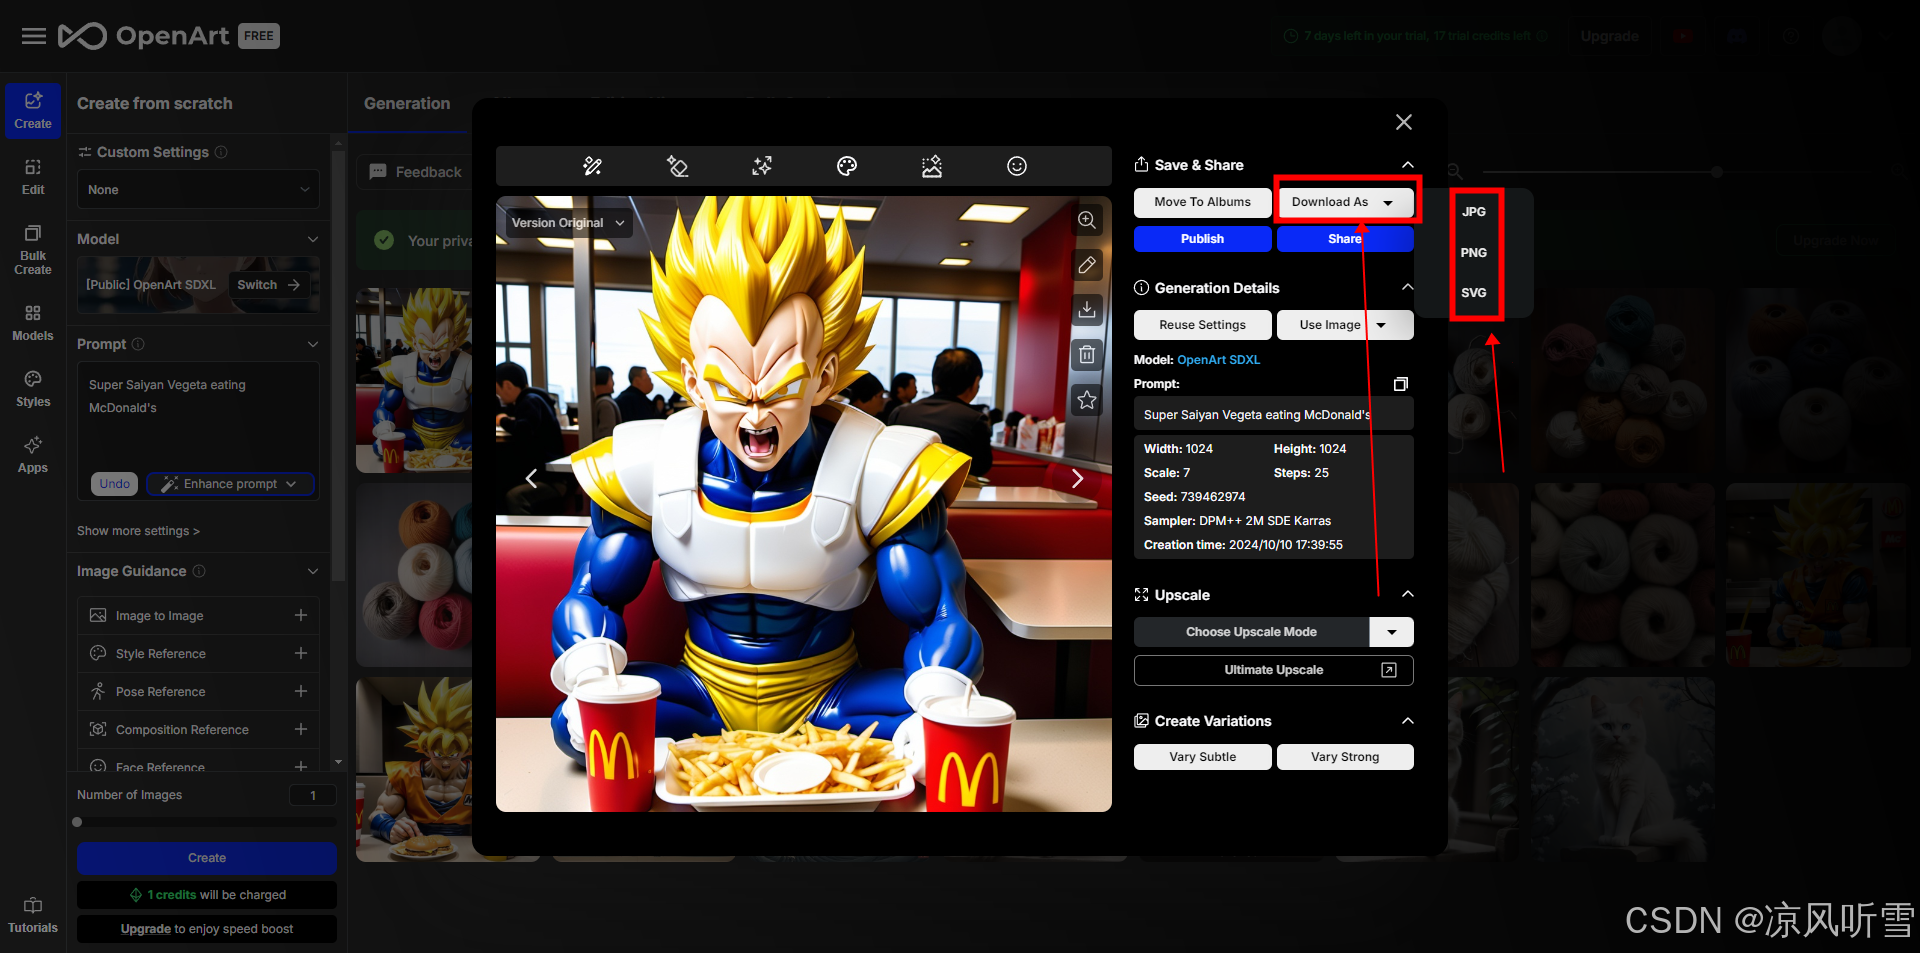
Task: Click the Create sidebar icon
Action: point(33,110)
